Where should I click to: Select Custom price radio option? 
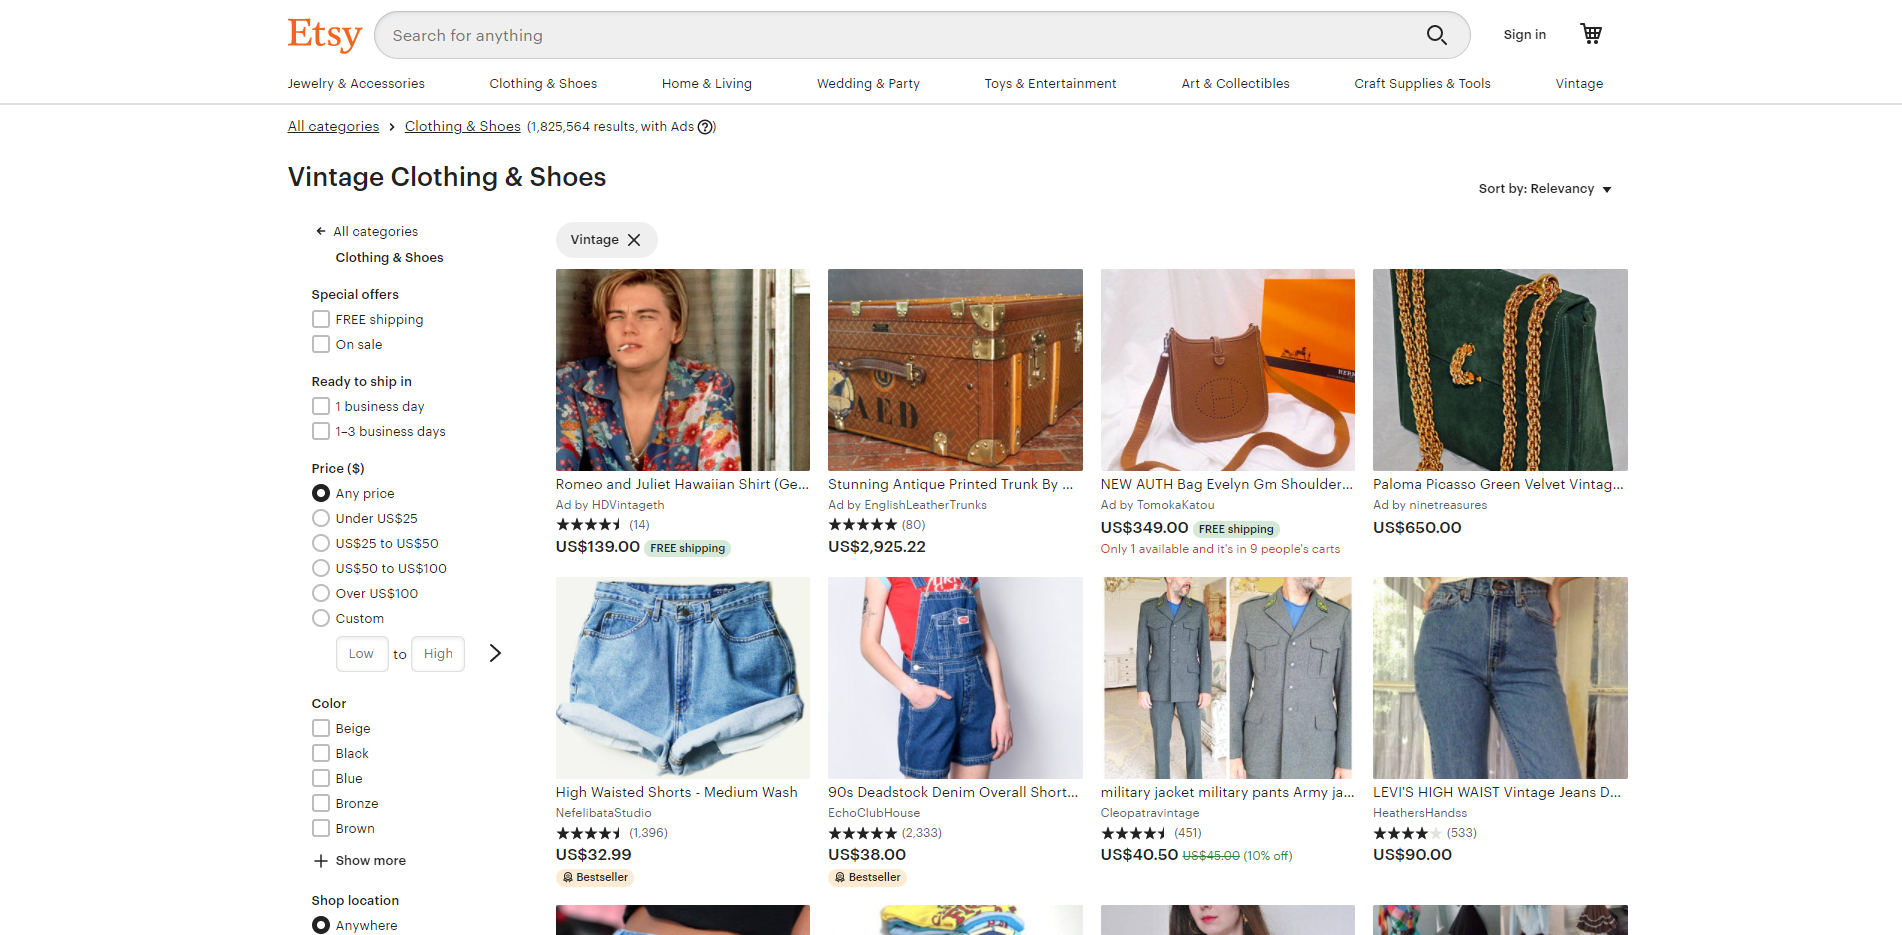[x=321, y=618]
